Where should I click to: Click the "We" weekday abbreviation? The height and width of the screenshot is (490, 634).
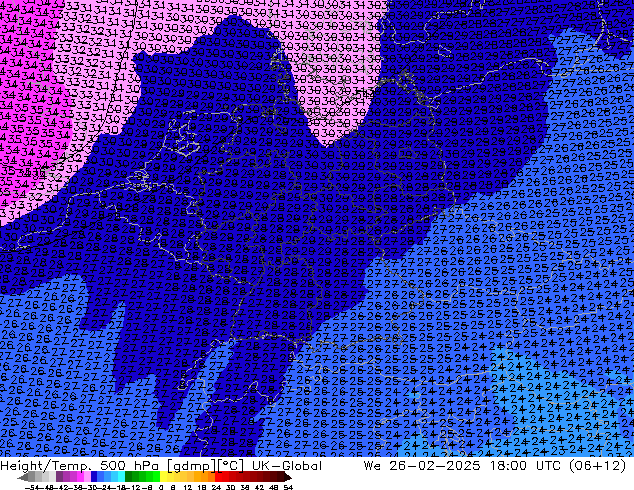point(372,466)
